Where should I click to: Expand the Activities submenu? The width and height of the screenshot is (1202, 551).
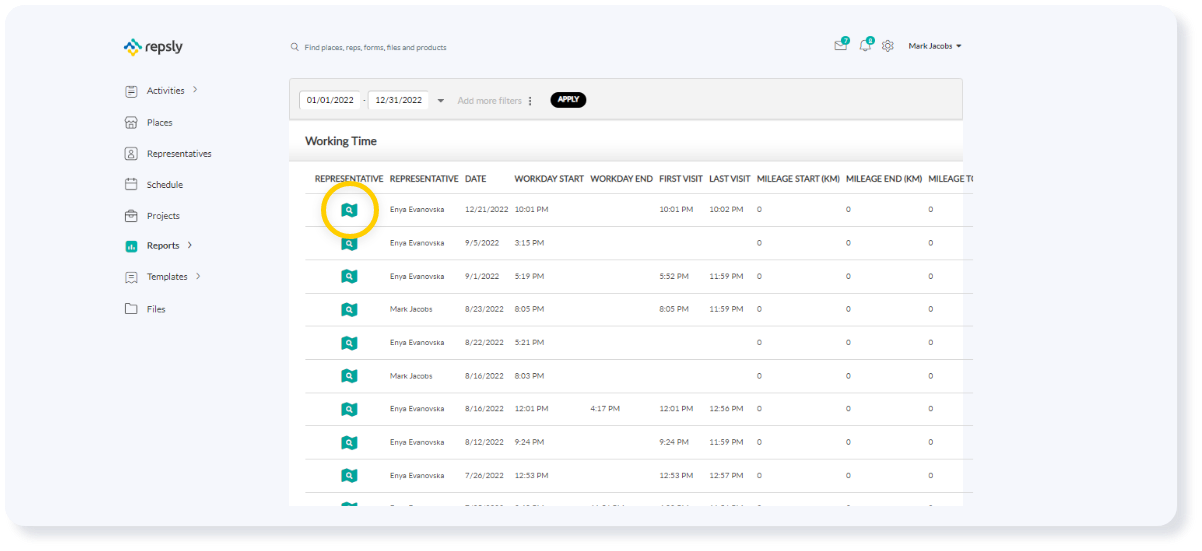click(195, 90)
